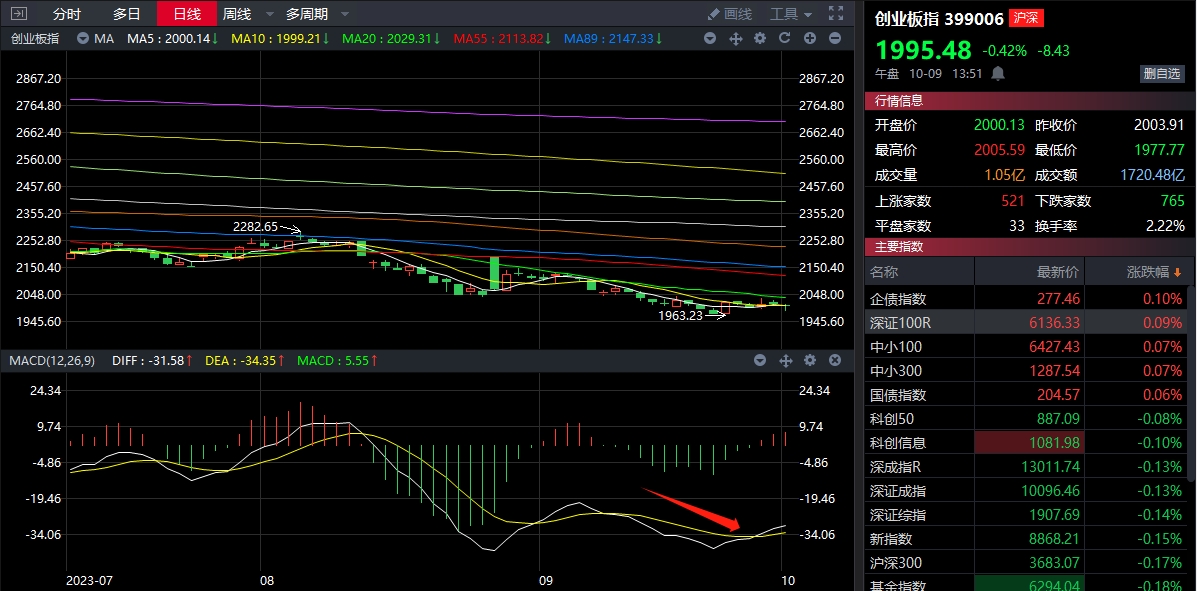This screenshot has width=1197, height=591.
Task: Expand the MA indicator selector dropdown
Action: click(710, 38)
